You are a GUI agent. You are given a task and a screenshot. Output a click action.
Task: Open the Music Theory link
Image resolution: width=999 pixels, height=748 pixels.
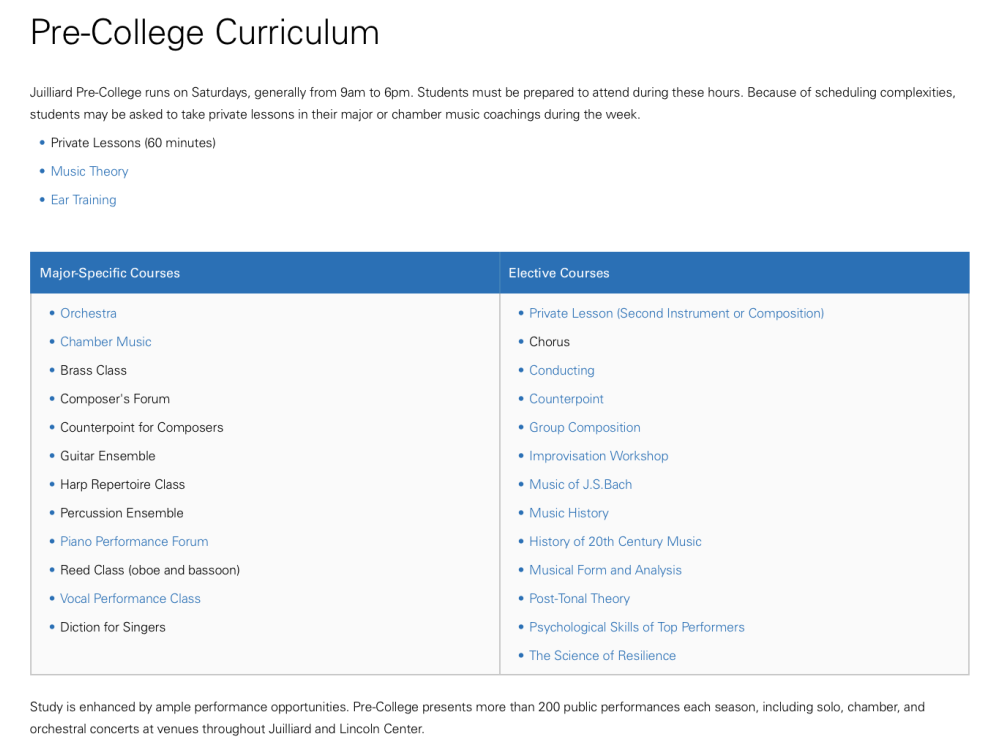(89, 171)
